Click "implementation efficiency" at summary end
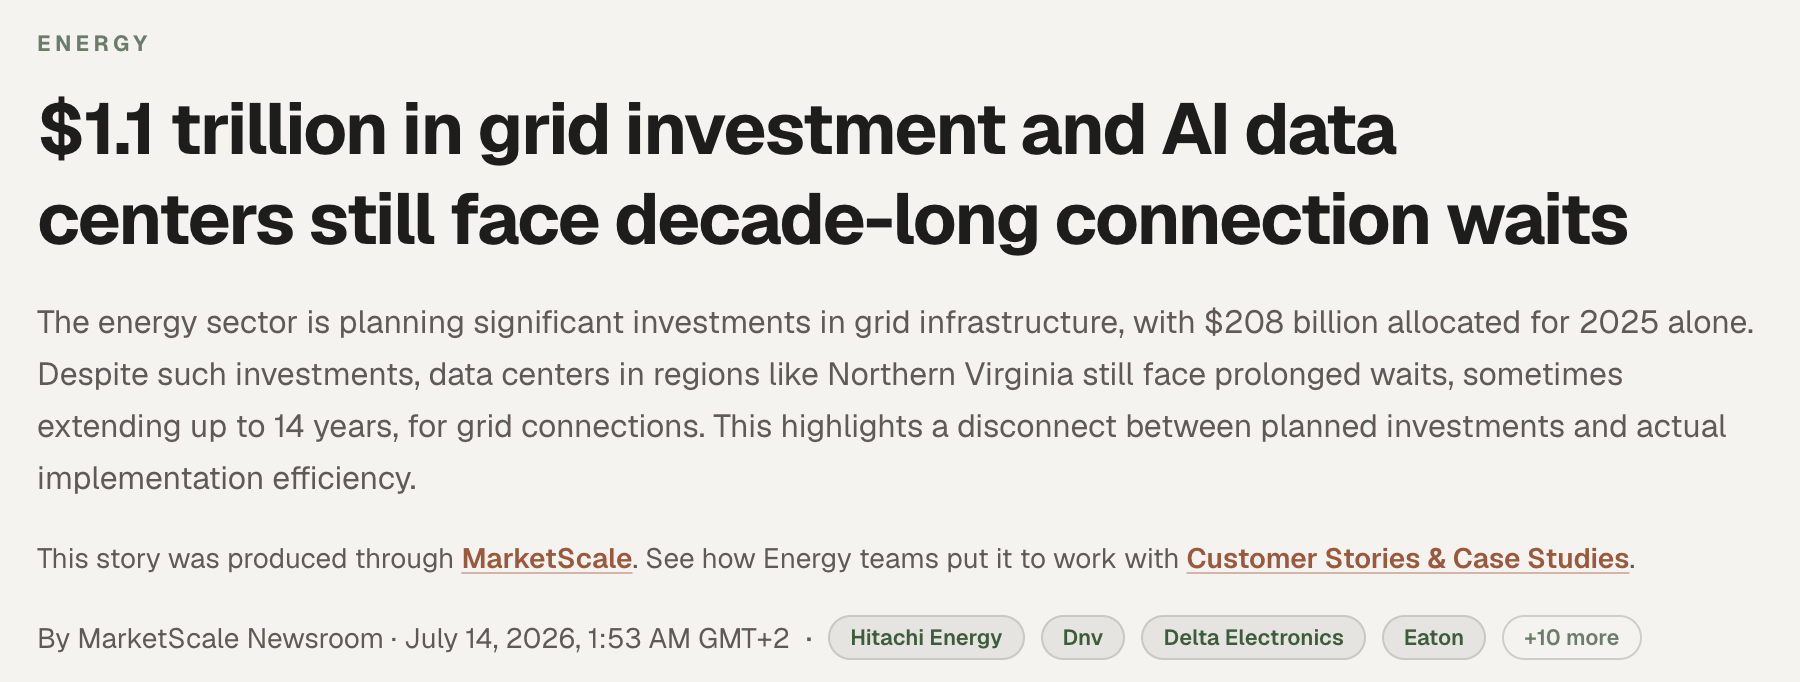The image size is (1800, 682). point(225,478)
